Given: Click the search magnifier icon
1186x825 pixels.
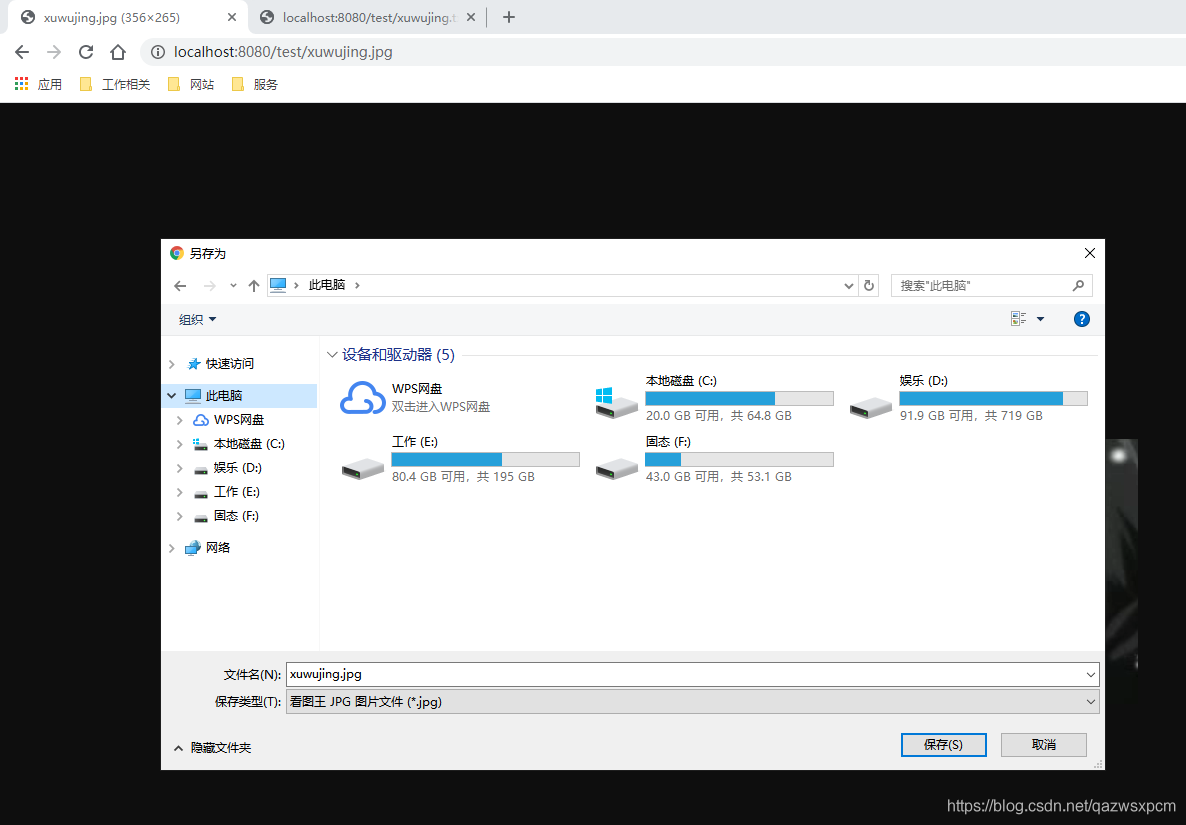Looking at the screenshot, I should 1078,285.
